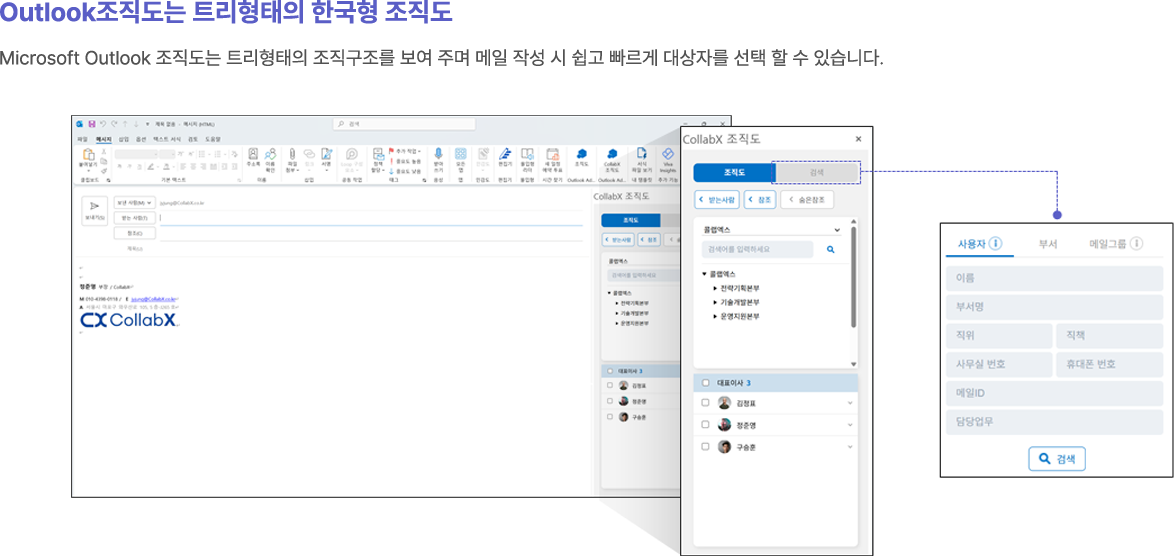Click the Attach File paperclip icon
The image size is (1174, 556).
(x=292, y=153)
